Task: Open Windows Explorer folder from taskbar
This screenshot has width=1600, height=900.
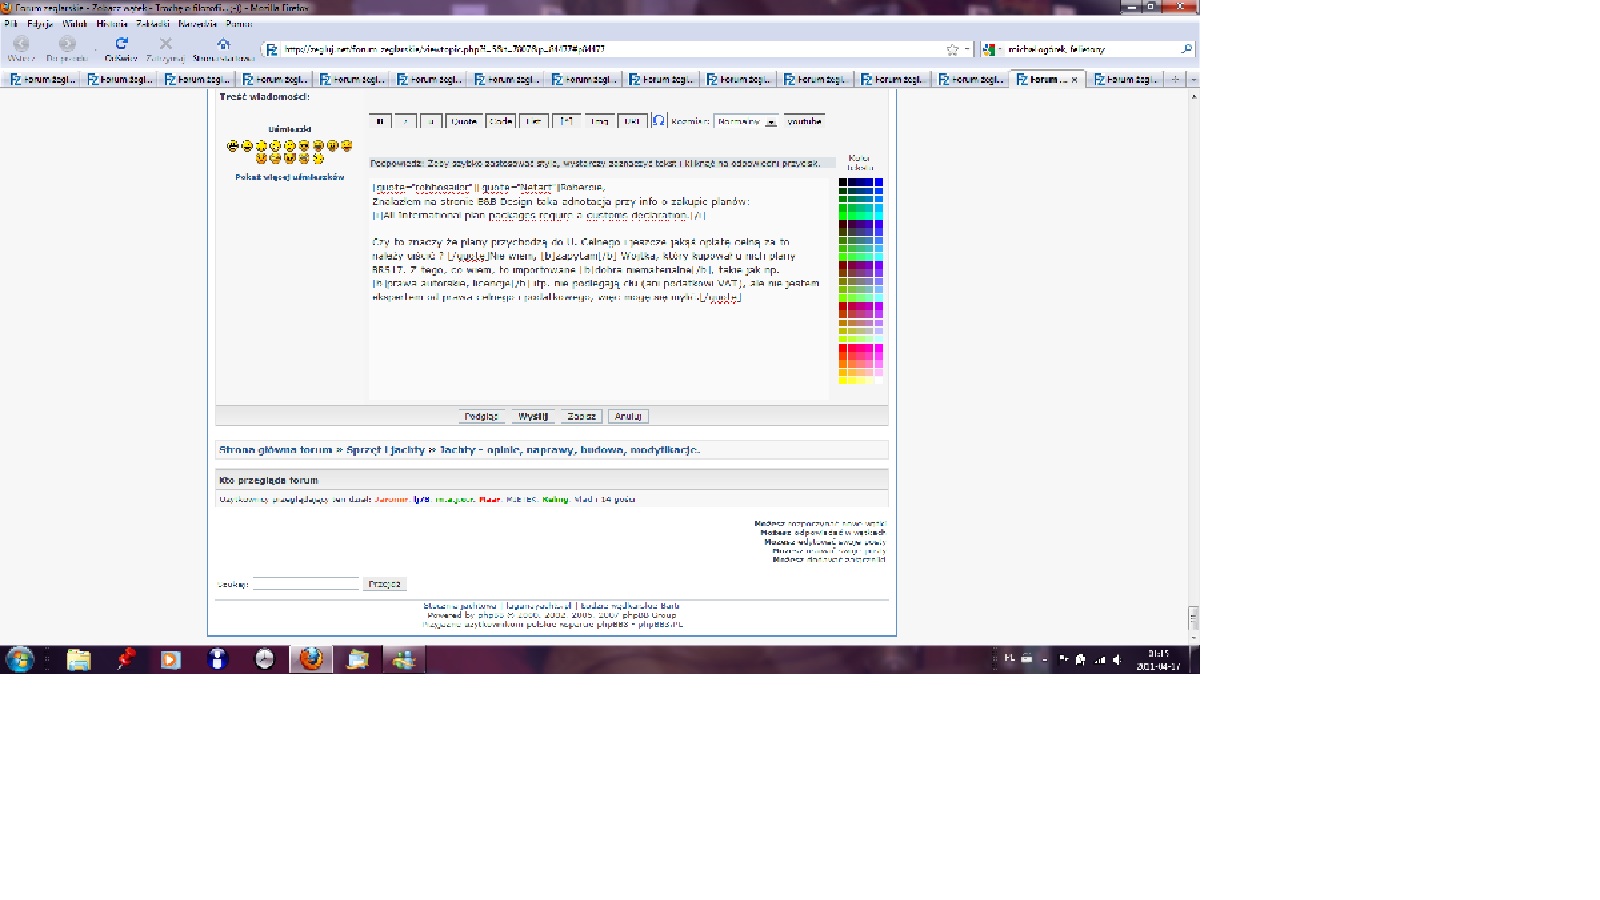Action: point(78,659)
